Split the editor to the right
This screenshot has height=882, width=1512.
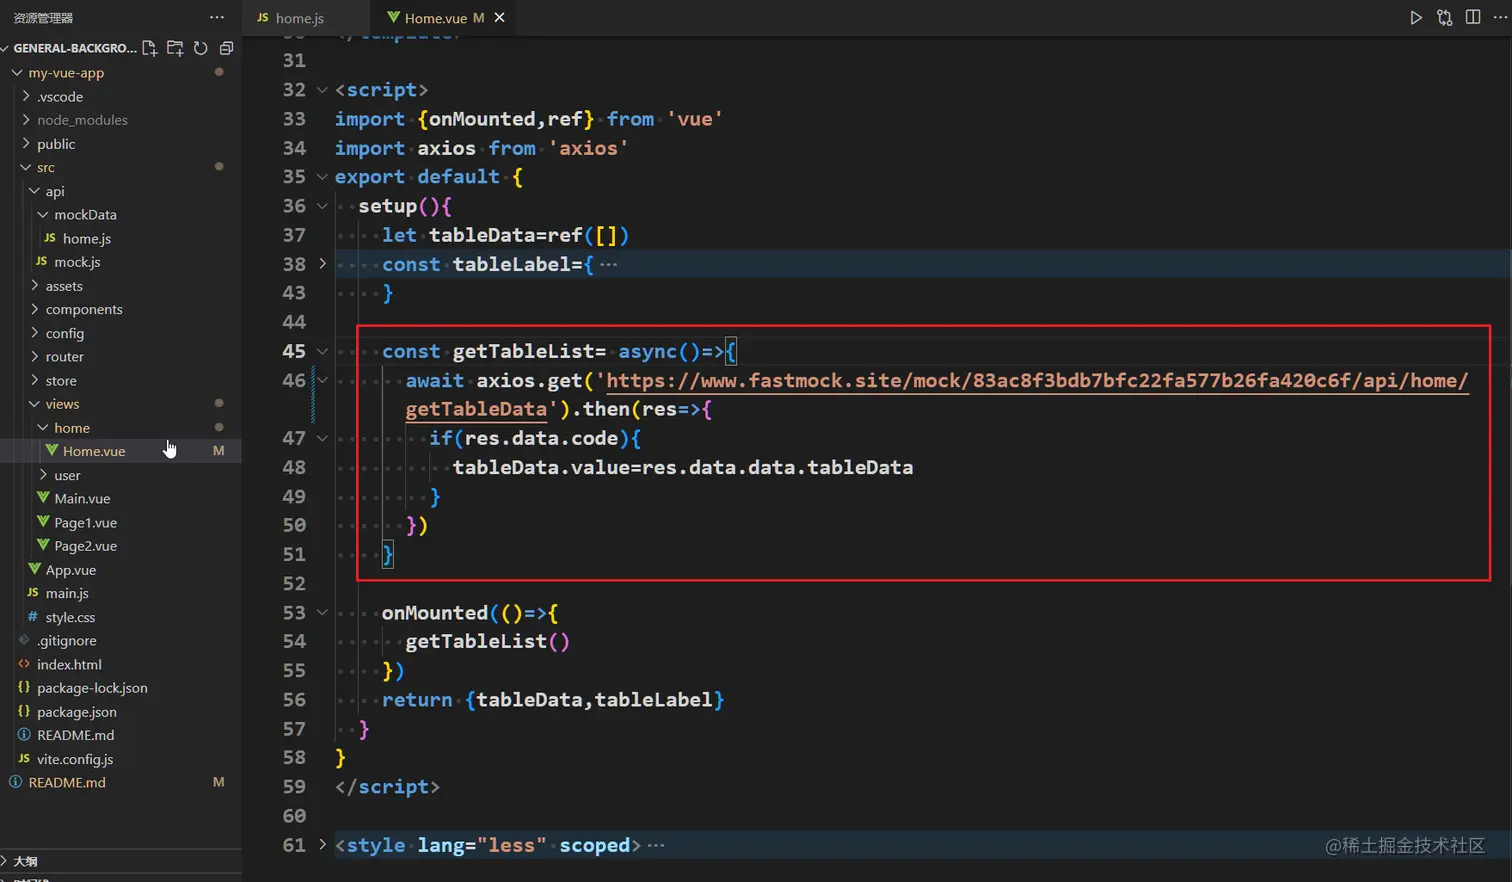(x=1473, y=17)
